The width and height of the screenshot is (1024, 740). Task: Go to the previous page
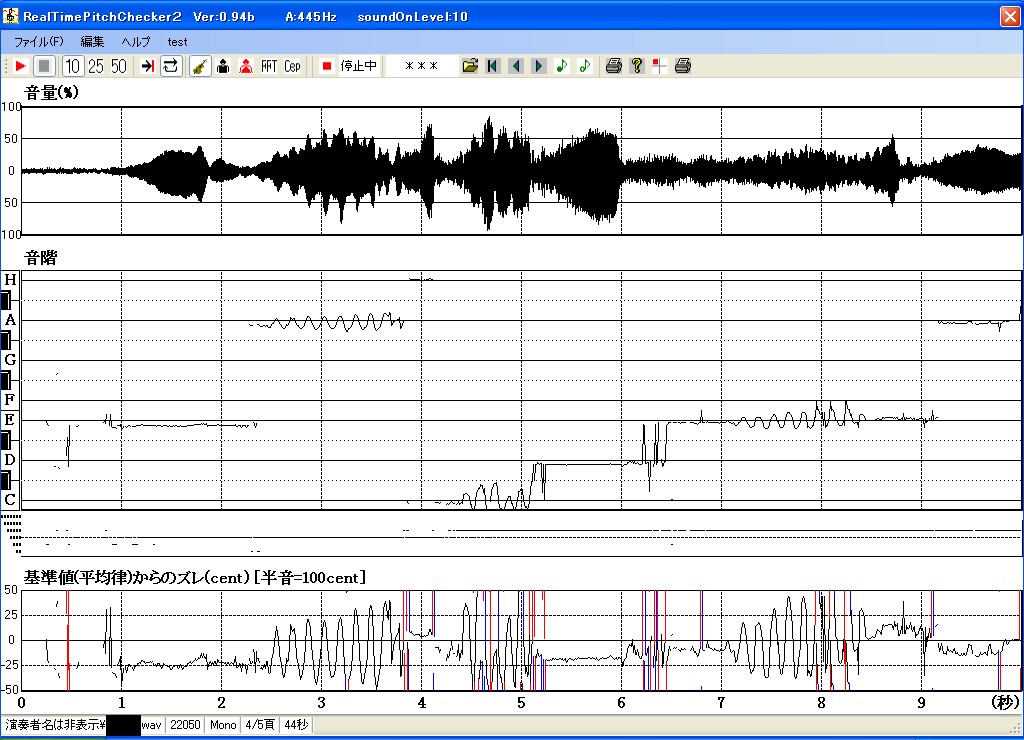516,66
